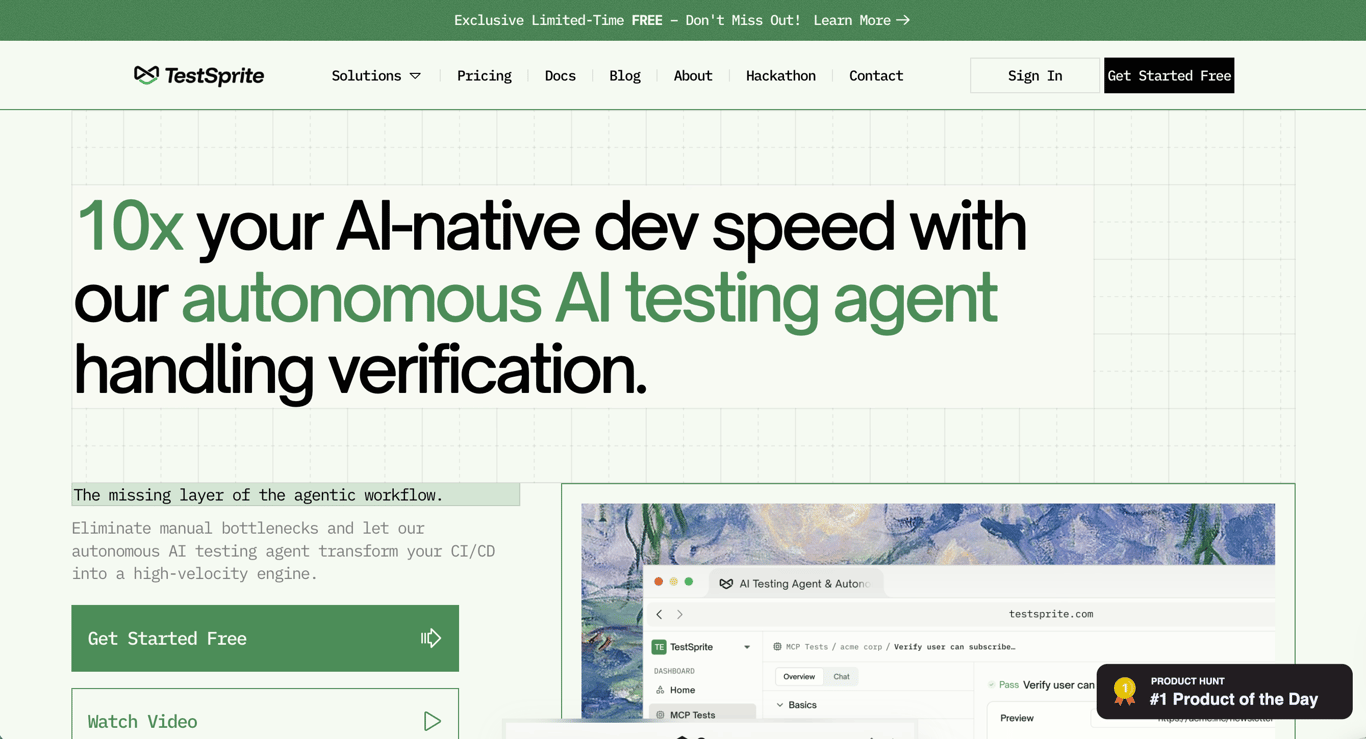
Task: Click the arrow icon after Learn More
Action: click(903, 20)
